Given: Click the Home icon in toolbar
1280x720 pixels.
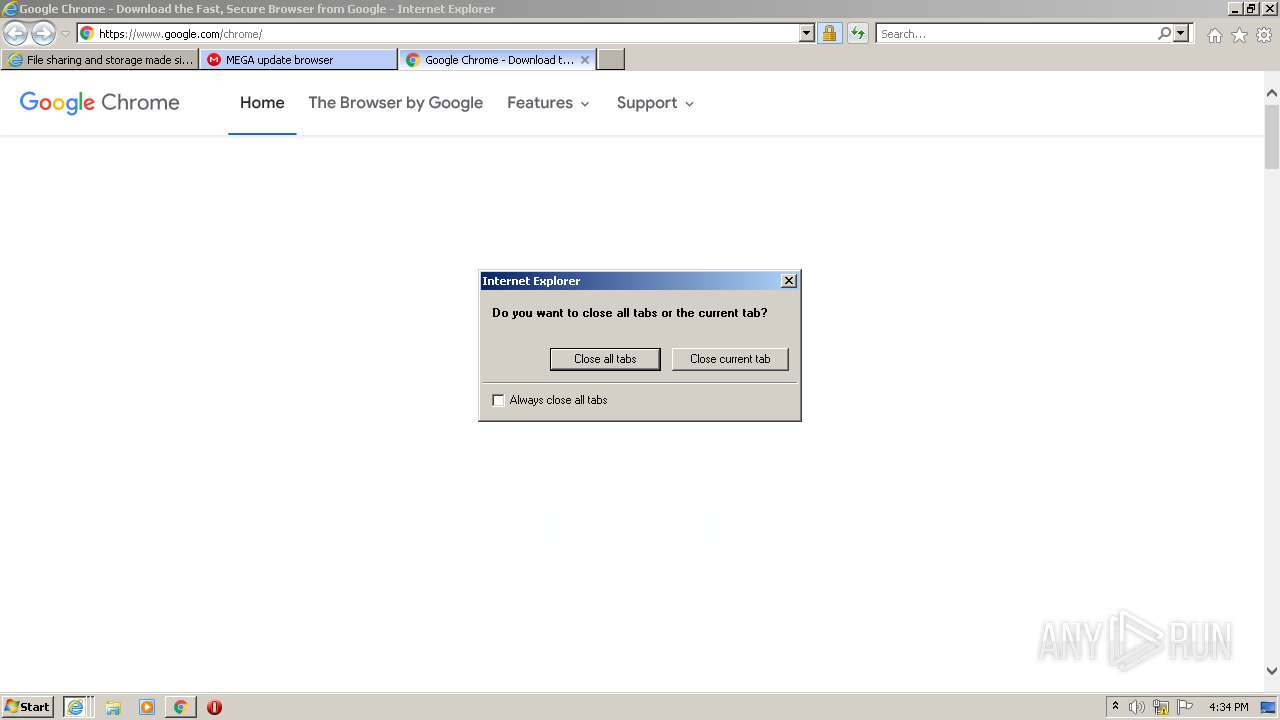Looking at the screenshot, I should pyautogui.click(x=1214, y=35).
